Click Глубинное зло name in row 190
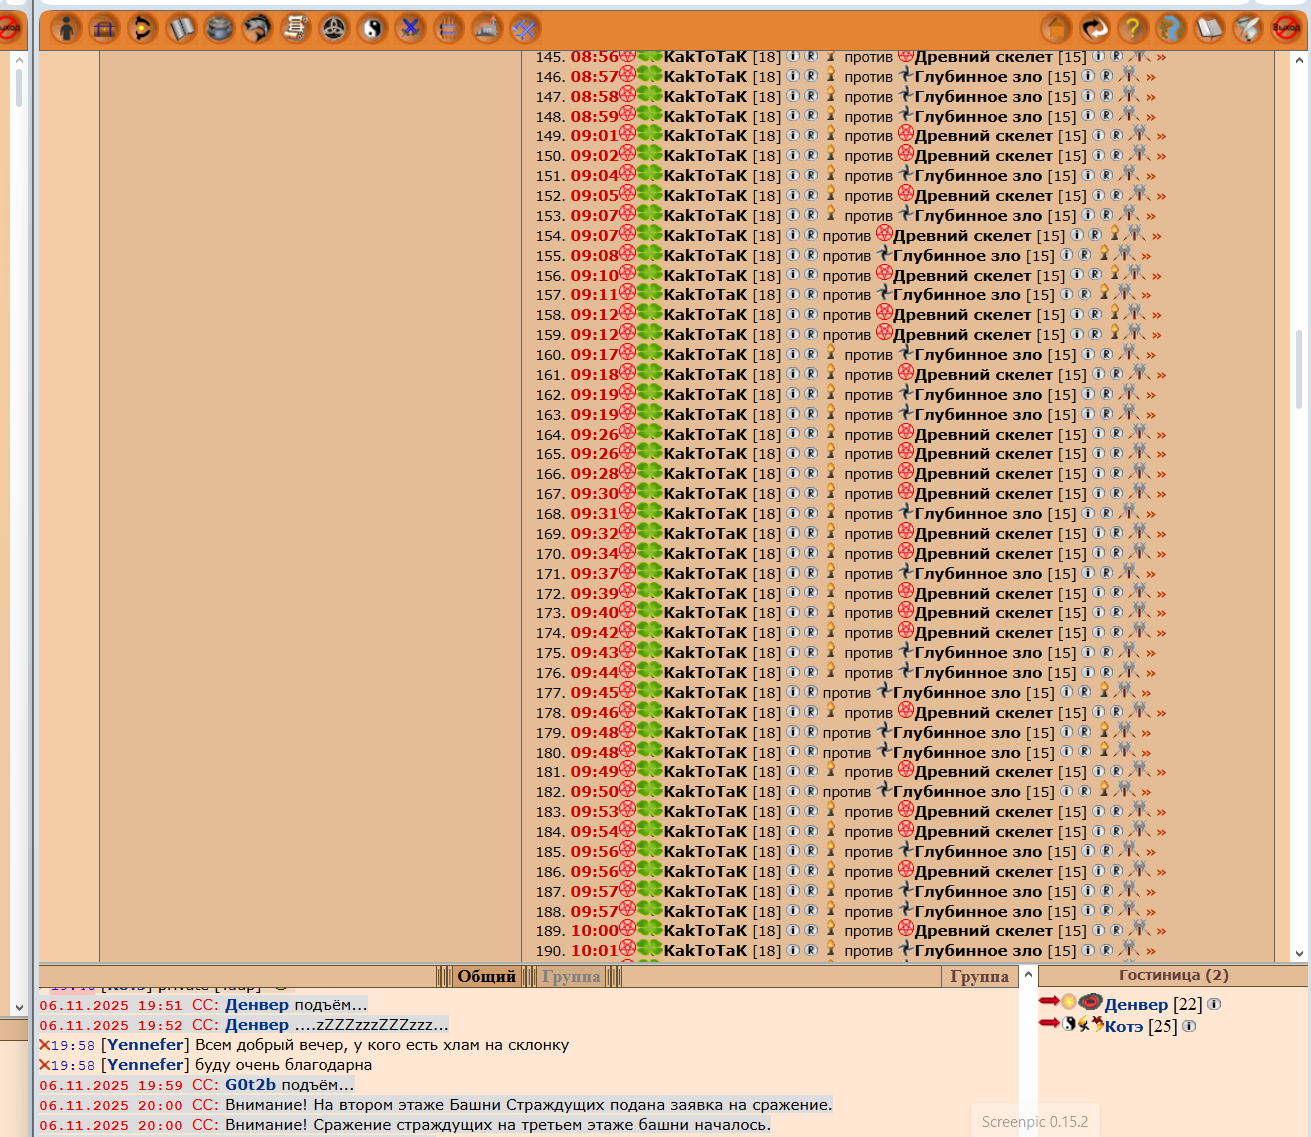Image resolution: width=1311 pixels, height=1137 pixels. pyautogui.click(x=979, y=951)
